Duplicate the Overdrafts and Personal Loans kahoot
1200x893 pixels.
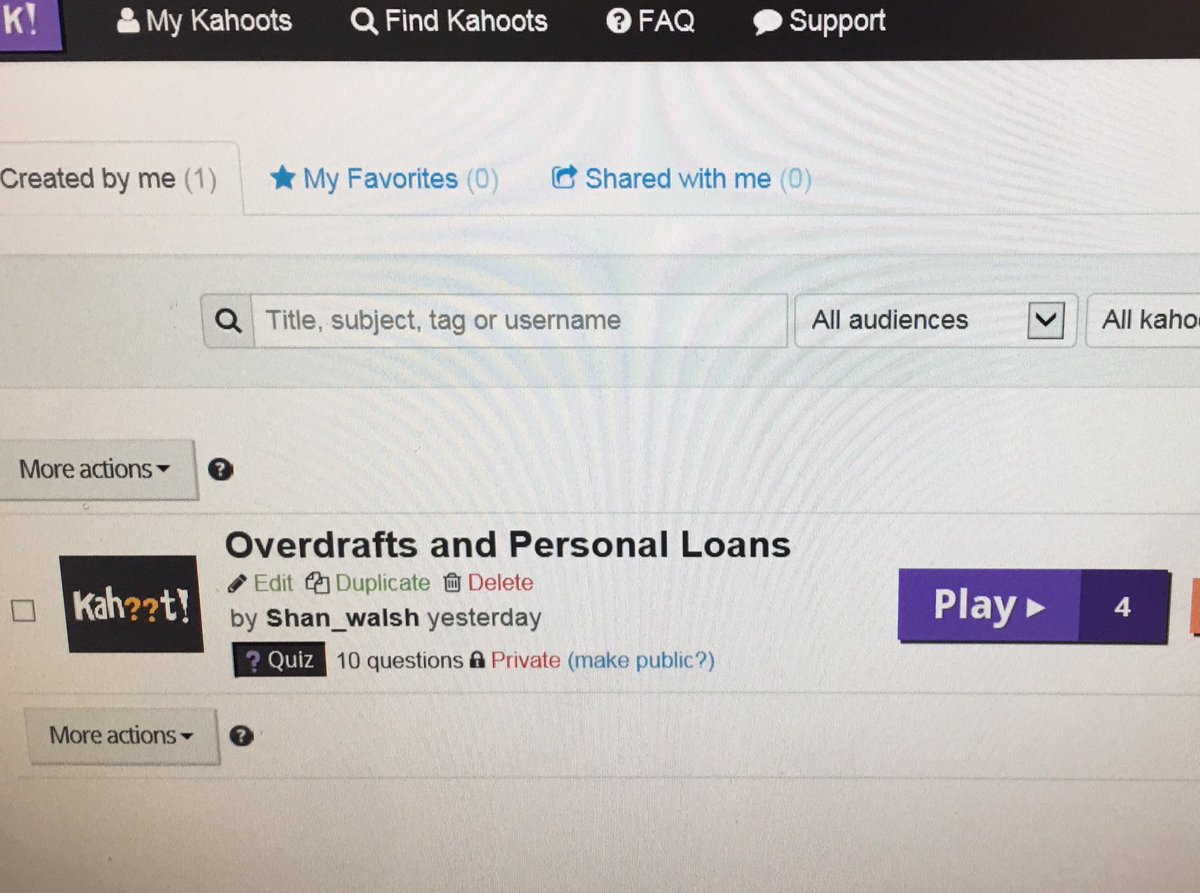(368, 583)
